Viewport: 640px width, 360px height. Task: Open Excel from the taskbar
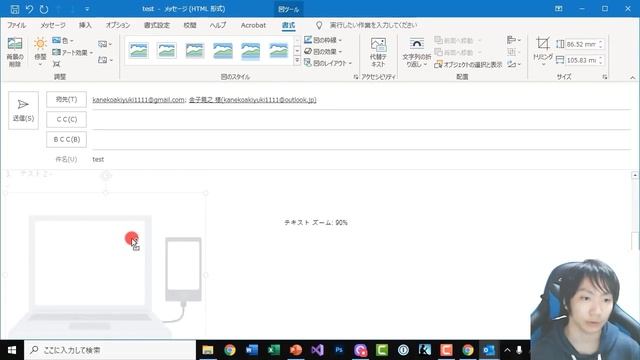pyautogui.click(x=273, y=350)
